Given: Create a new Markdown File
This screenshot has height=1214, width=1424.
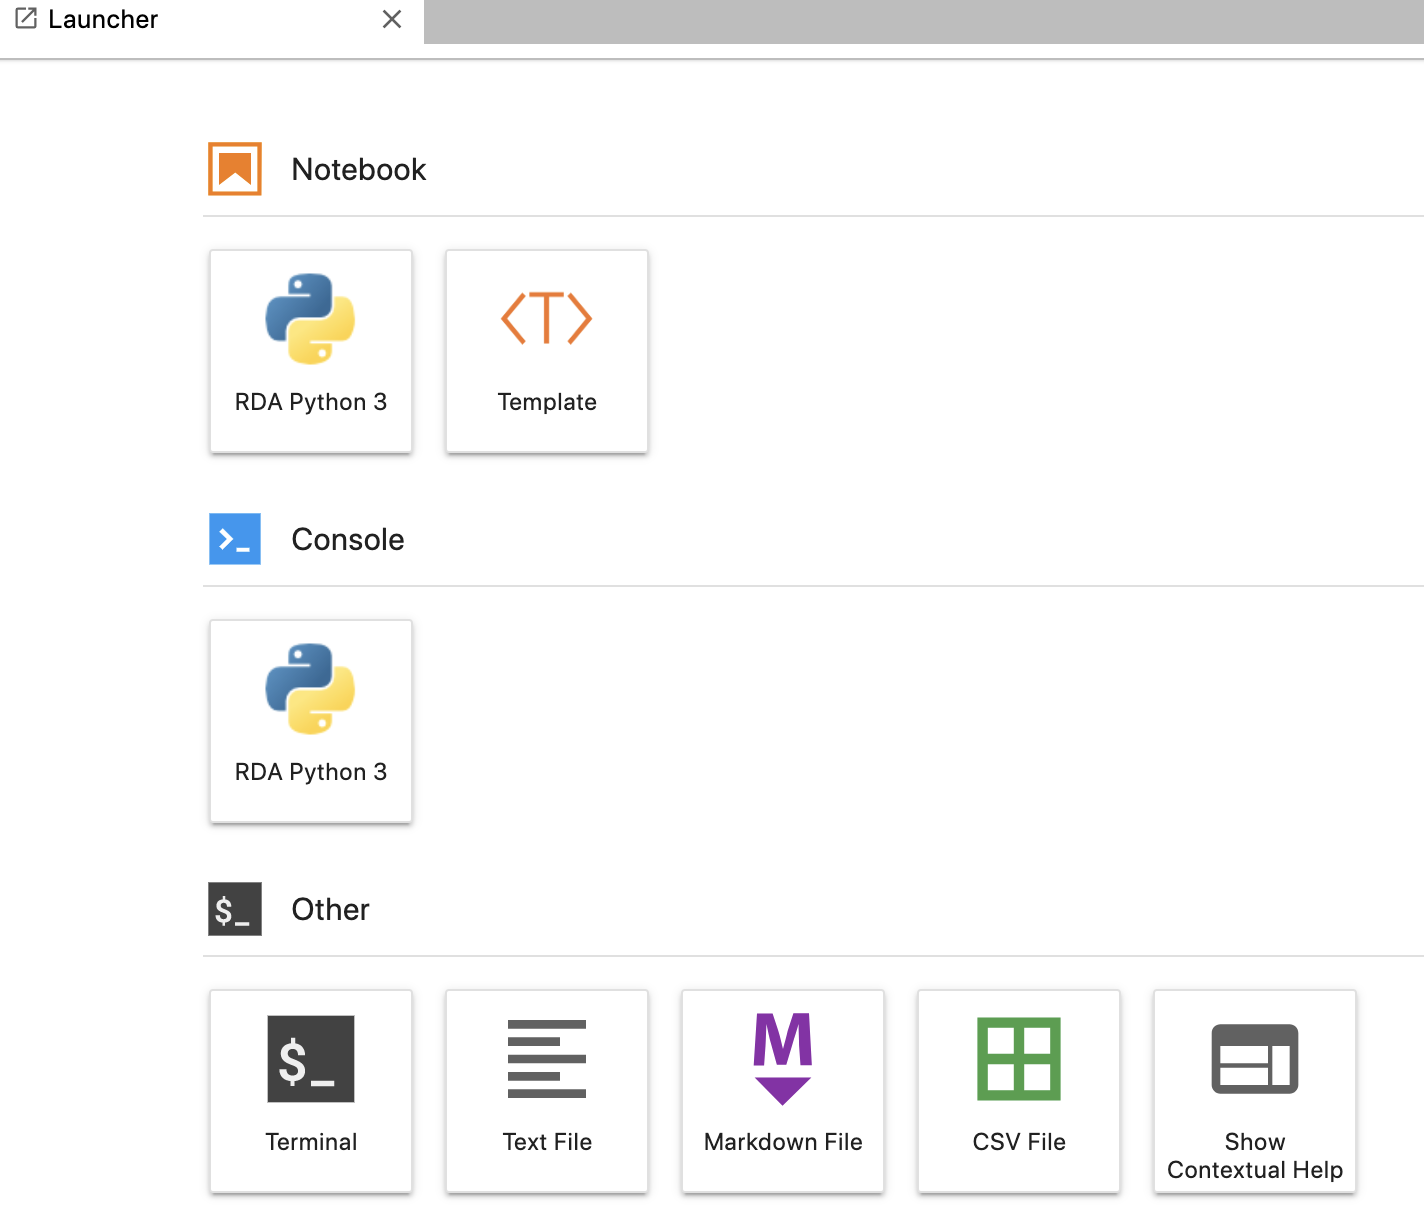Looking at the screenshot, I should 782,1090.
